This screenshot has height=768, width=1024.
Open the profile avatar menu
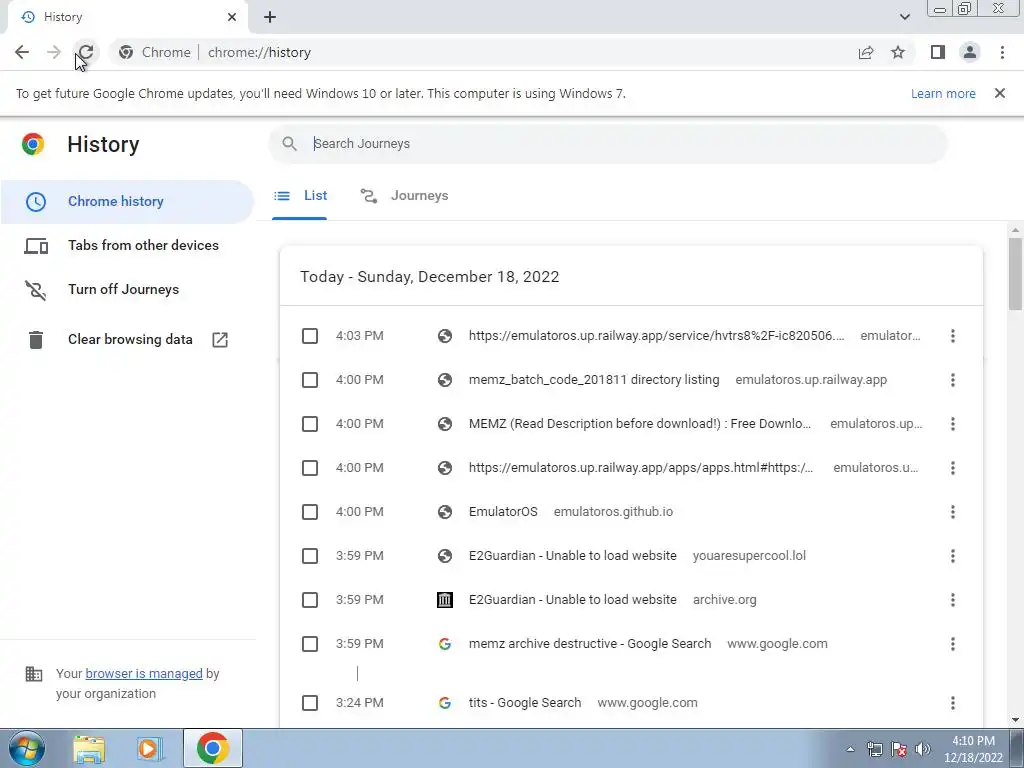(970, 52)
